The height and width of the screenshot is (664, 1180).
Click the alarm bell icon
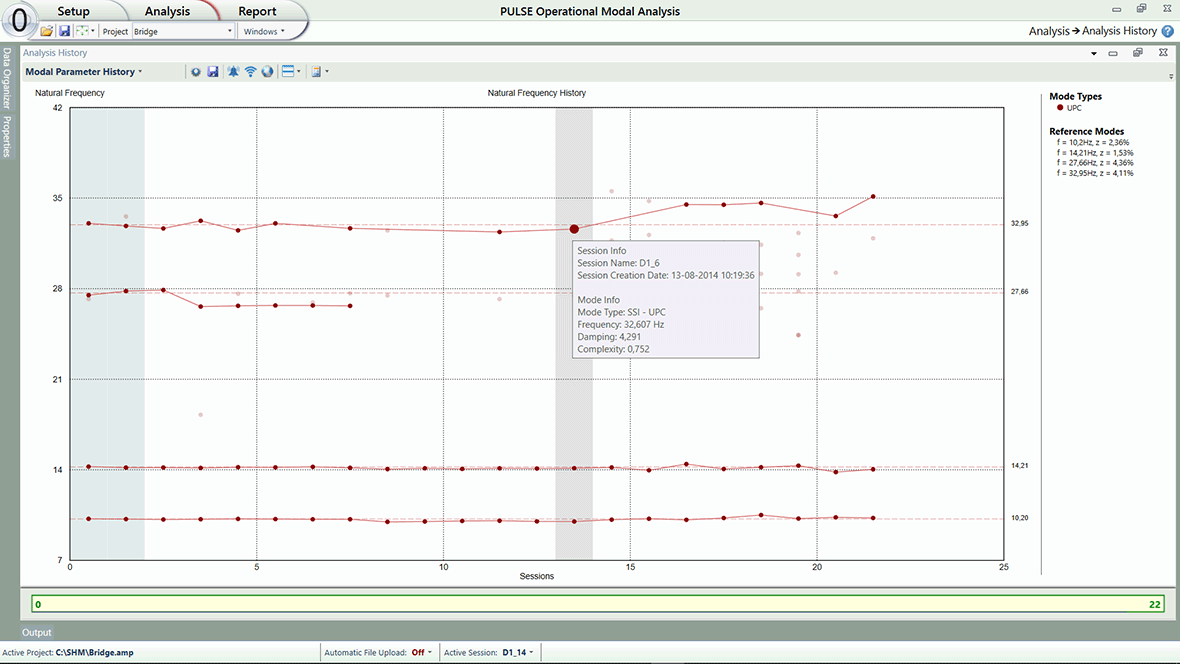click(x=233, y=72)
